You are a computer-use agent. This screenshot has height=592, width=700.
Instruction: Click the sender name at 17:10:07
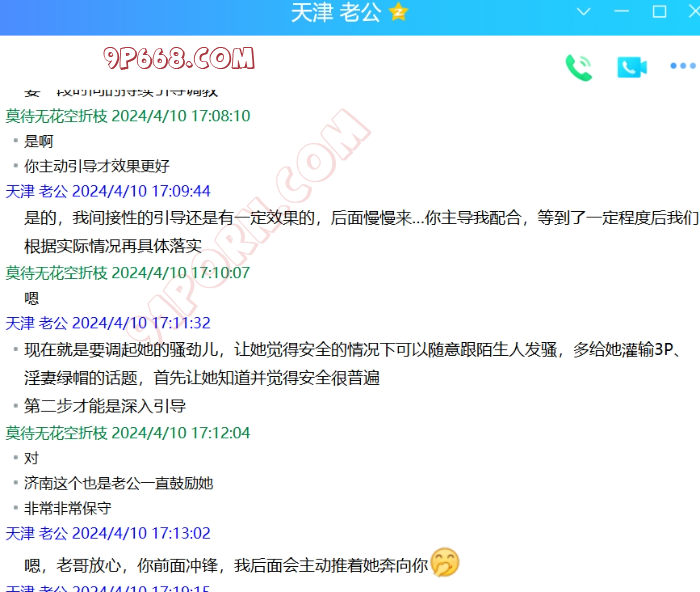pyautogui.click(x=56, y=272)
